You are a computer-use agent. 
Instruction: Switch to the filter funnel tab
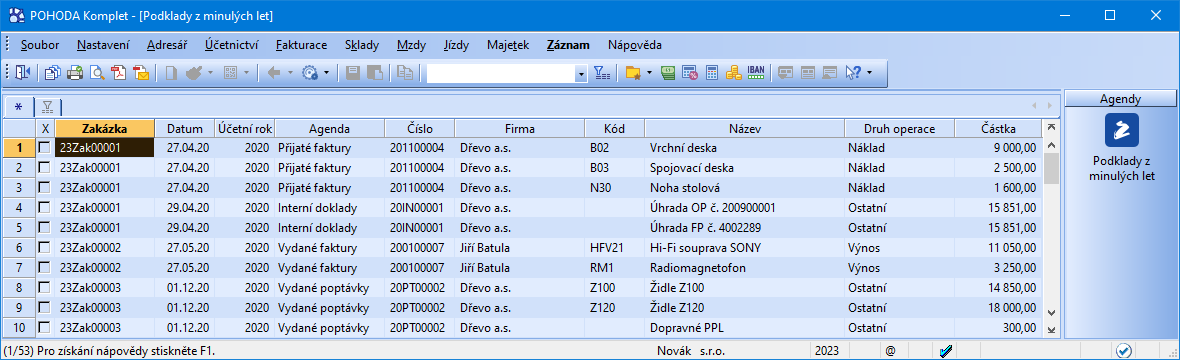pos(47,107)
